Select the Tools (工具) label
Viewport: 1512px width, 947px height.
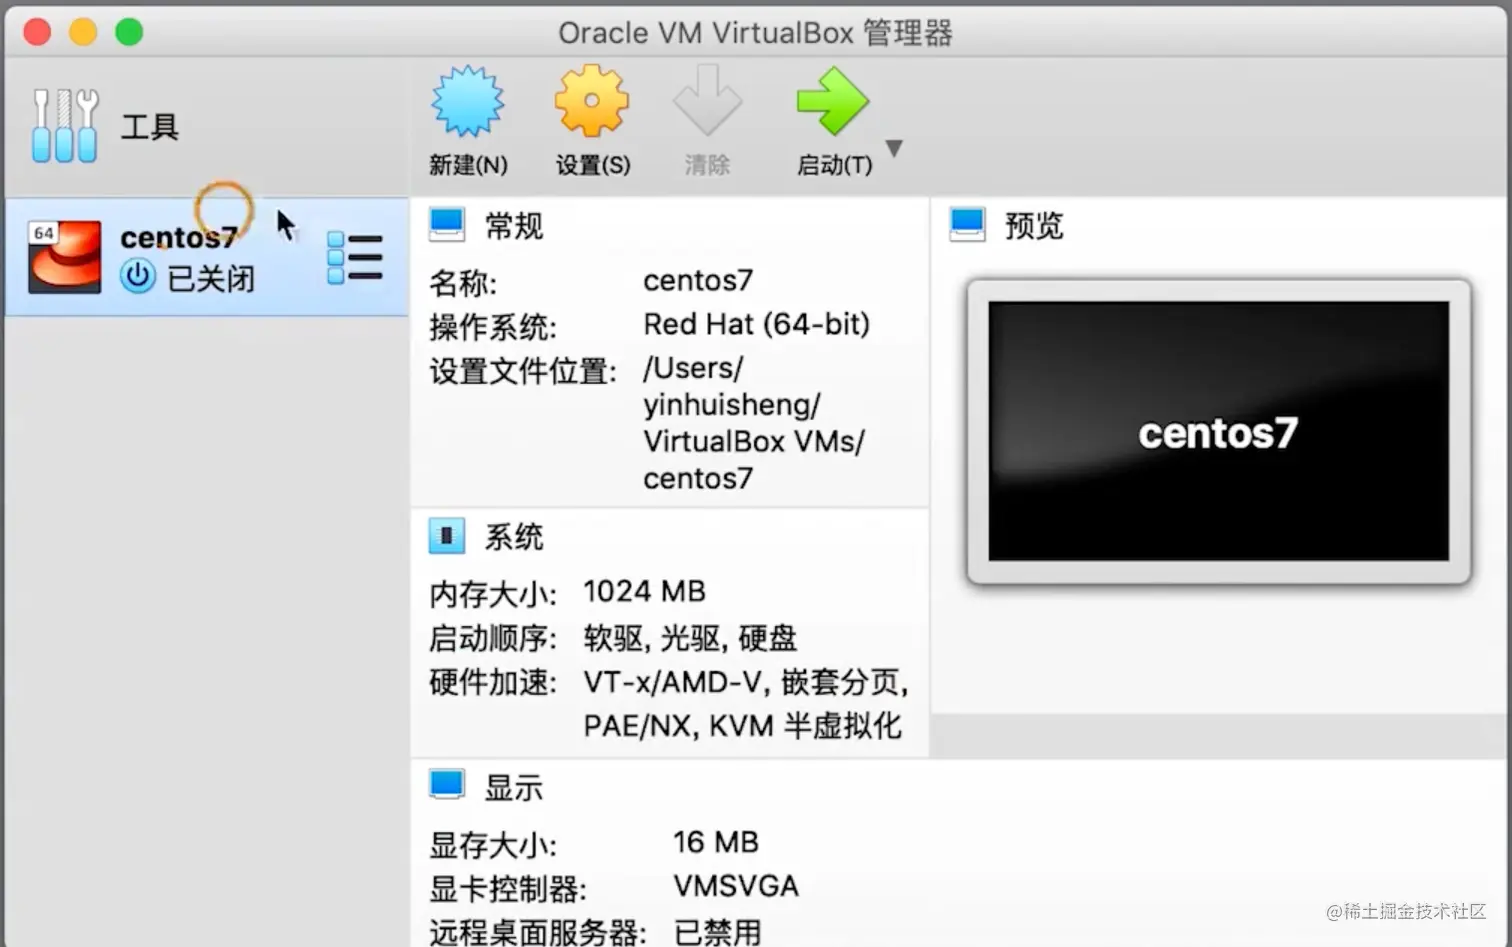click(150, 127)
